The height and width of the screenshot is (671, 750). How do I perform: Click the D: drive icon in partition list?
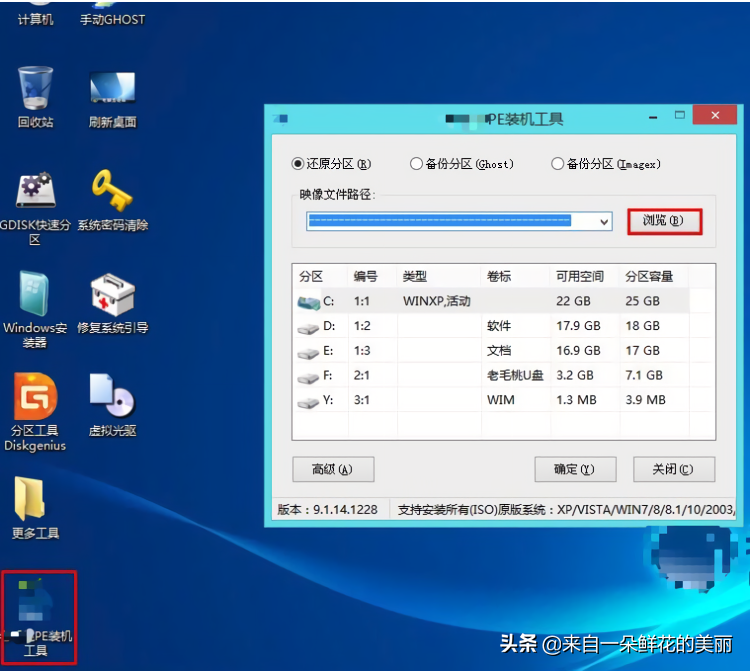click(308, 327)
